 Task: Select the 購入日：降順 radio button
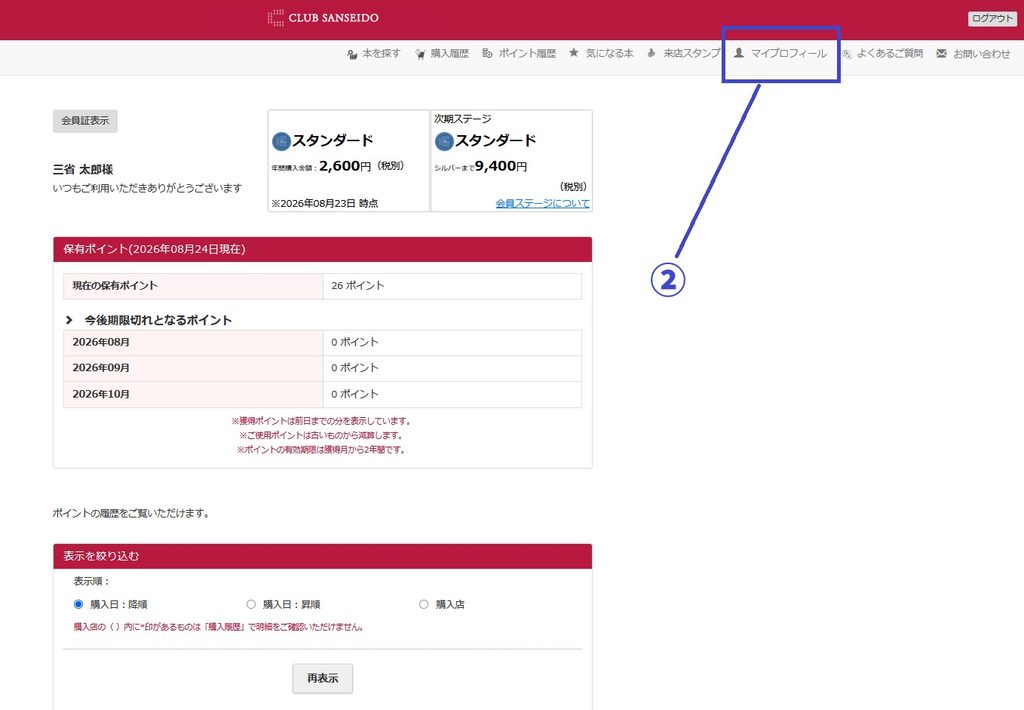[x=78, y=604]
